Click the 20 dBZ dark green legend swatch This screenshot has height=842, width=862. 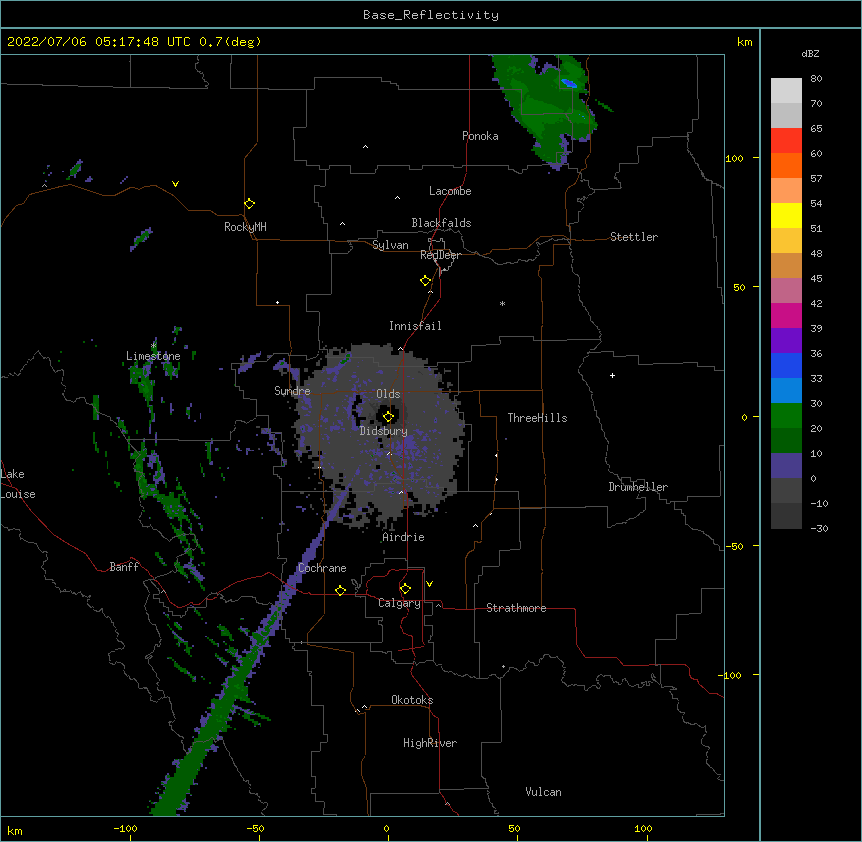786,440
